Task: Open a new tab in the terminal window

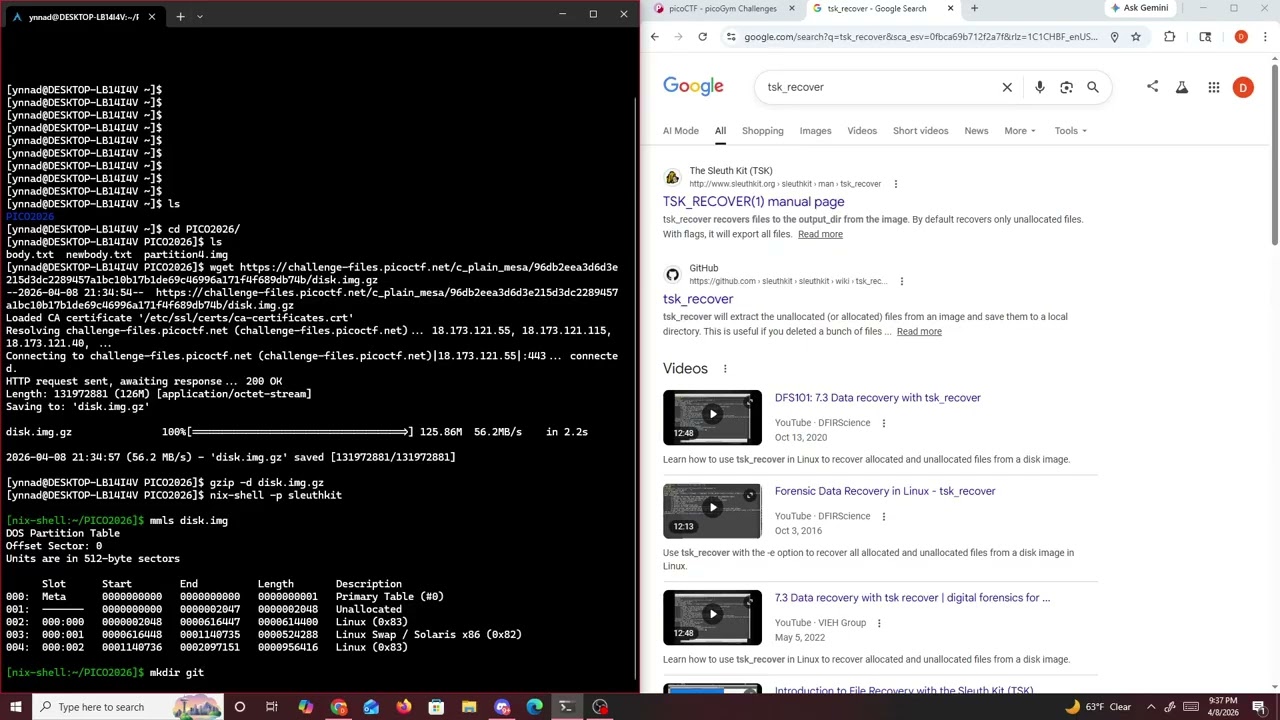Action: (180, 16)
